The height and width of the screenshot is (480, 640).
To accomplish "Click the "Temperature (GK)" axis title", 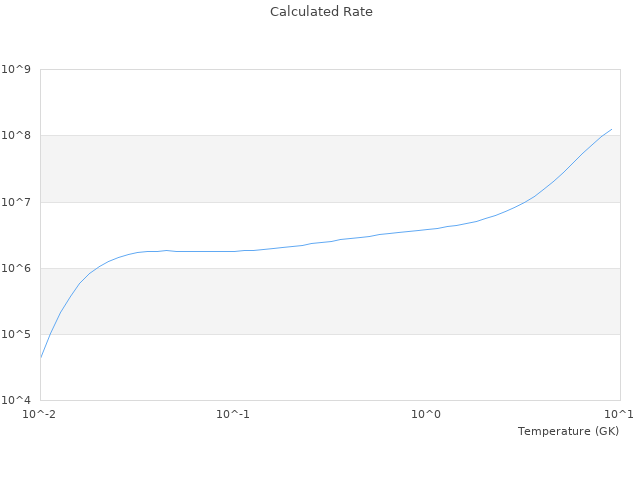I will (568, 431).
